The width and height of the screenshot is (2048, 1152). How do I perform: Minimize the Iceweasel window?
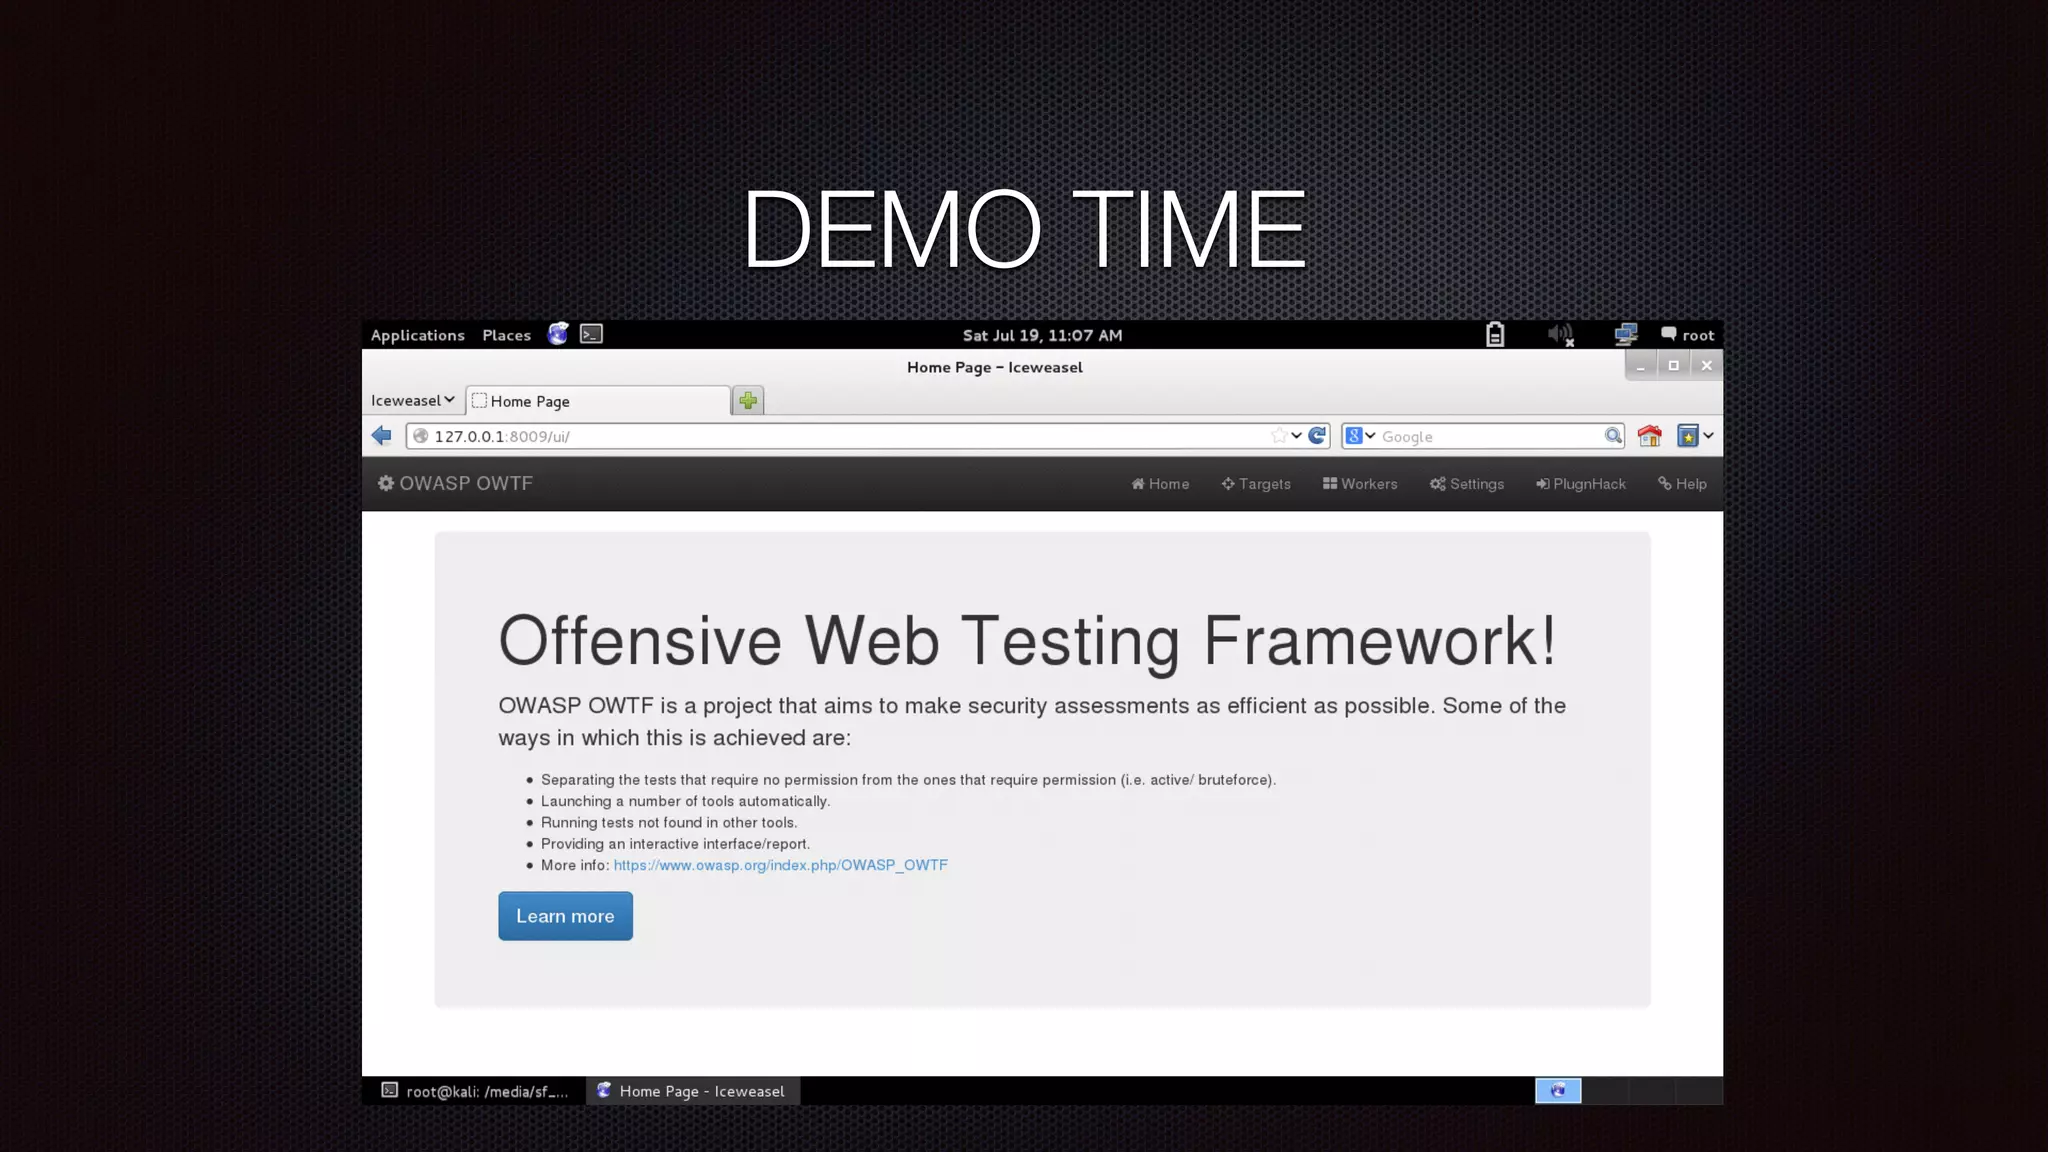click(1640, 366)
